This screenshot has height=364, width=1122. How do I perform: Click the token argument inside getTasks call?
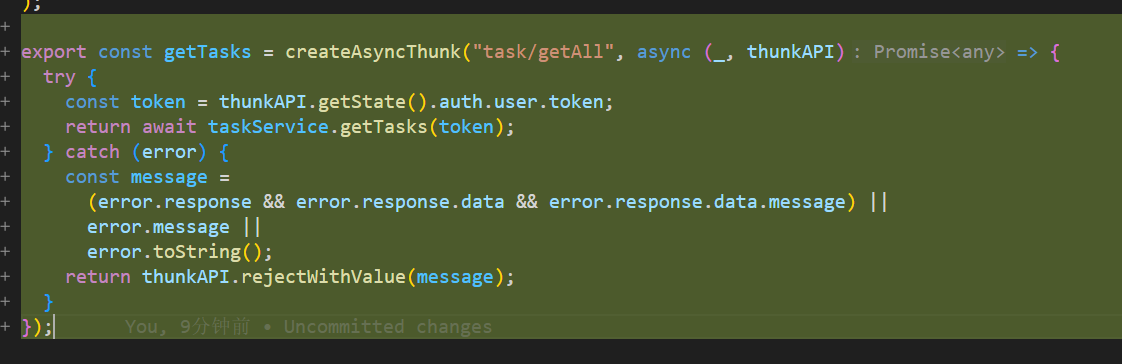tap(467, 127)
